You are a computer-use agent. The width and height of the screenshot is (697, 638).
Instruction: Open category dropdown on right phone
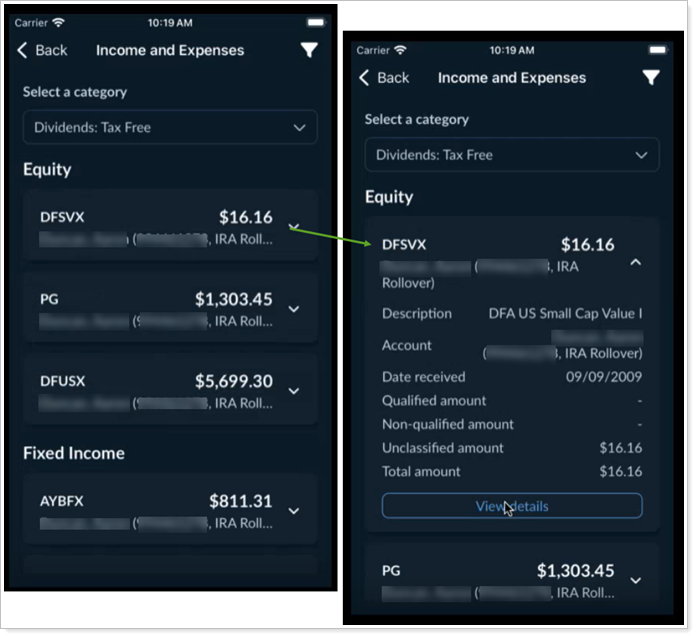(x=511, y=155)
